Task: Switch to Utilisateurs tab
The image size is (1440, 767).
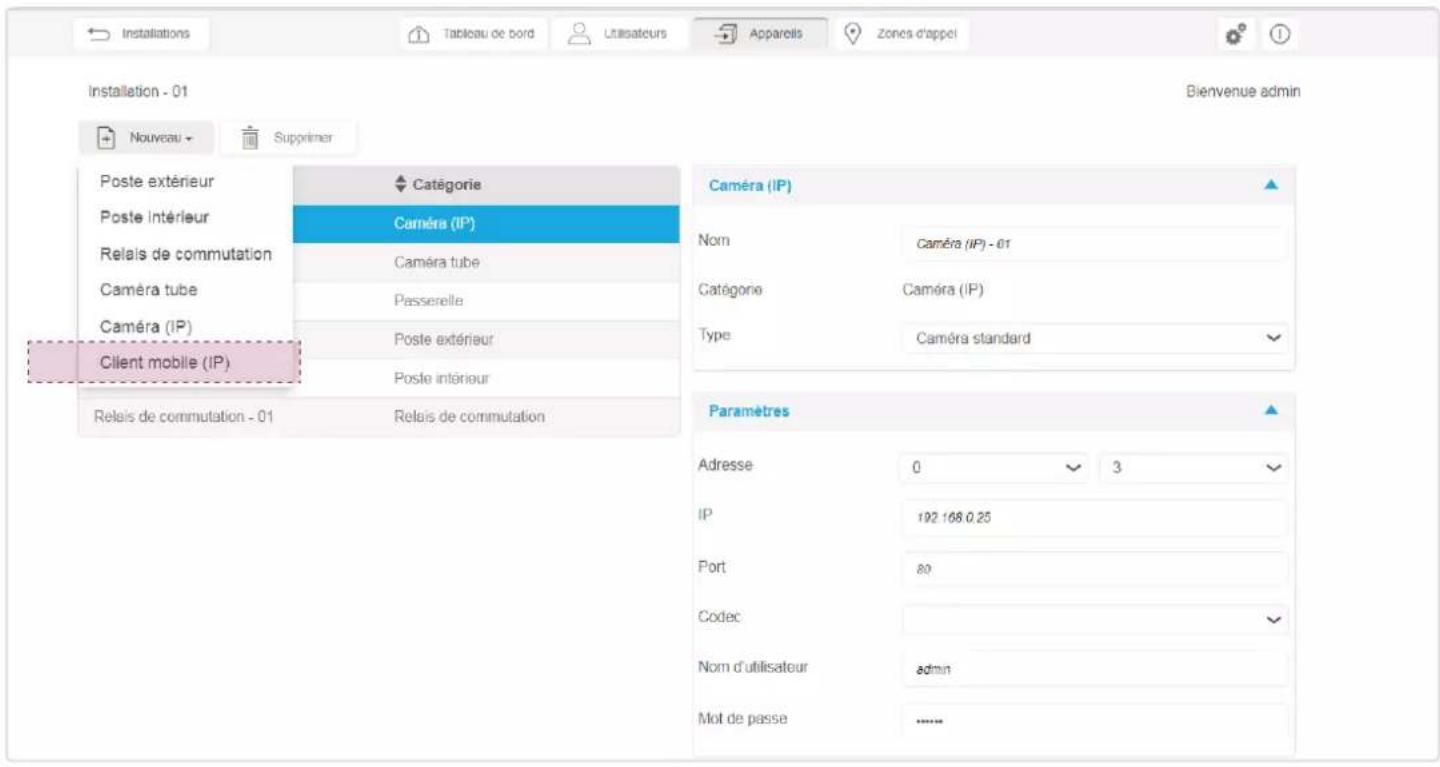Action: 620,33
